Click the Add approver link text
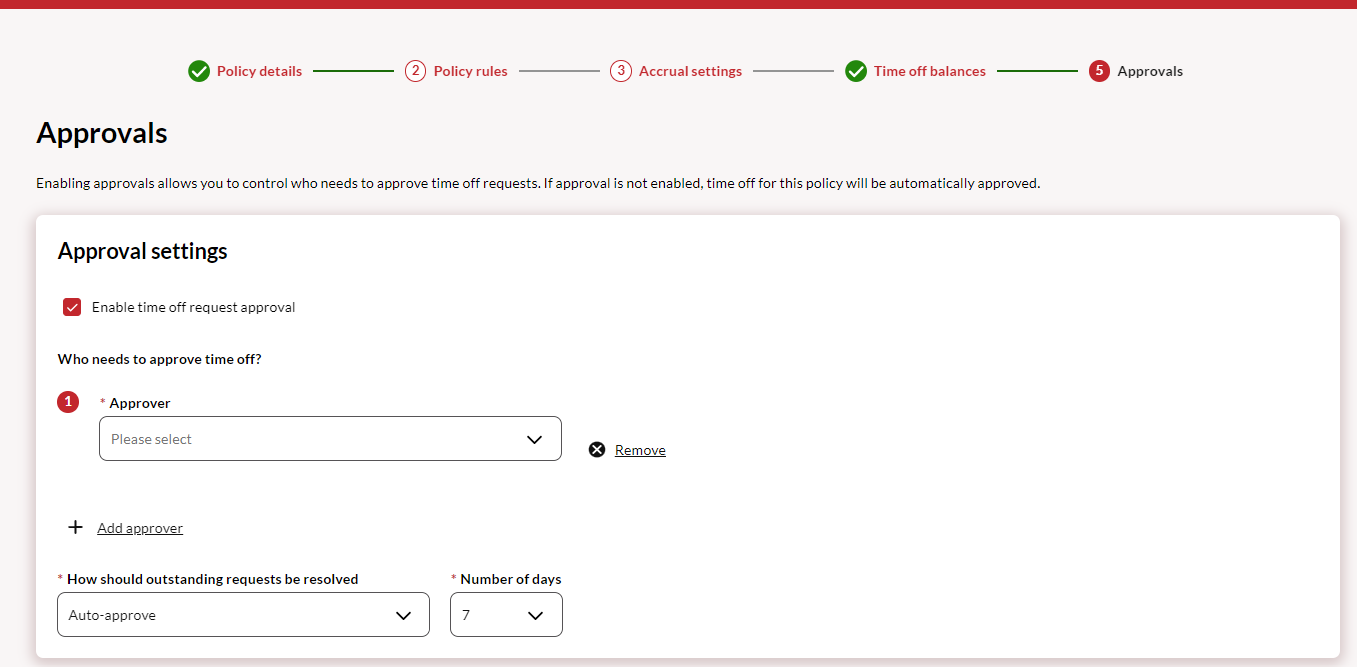 [x=140, y=528]
